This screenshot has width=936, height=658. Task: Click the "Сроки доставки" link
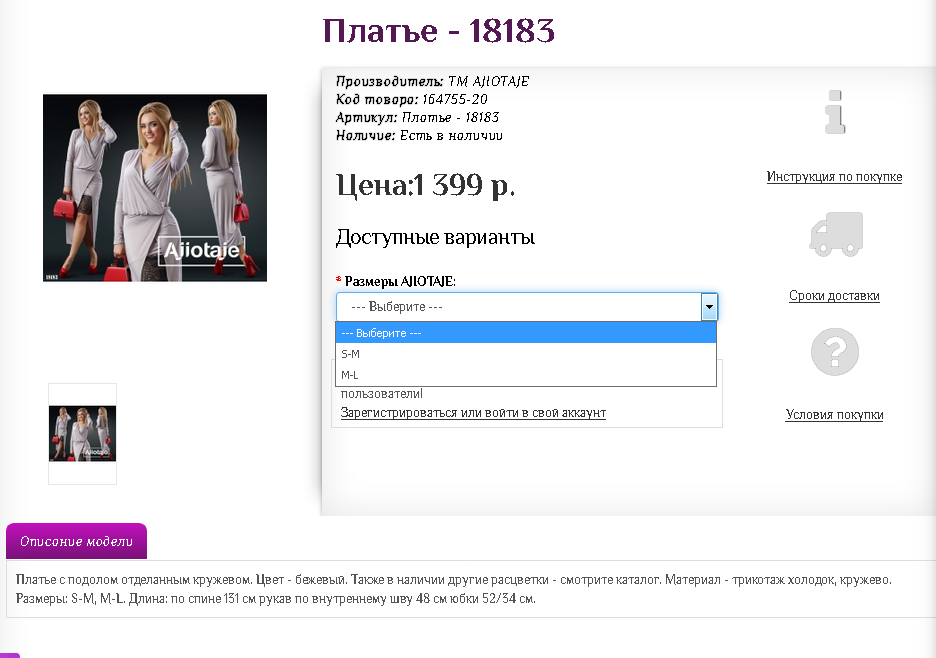point(834,295)
